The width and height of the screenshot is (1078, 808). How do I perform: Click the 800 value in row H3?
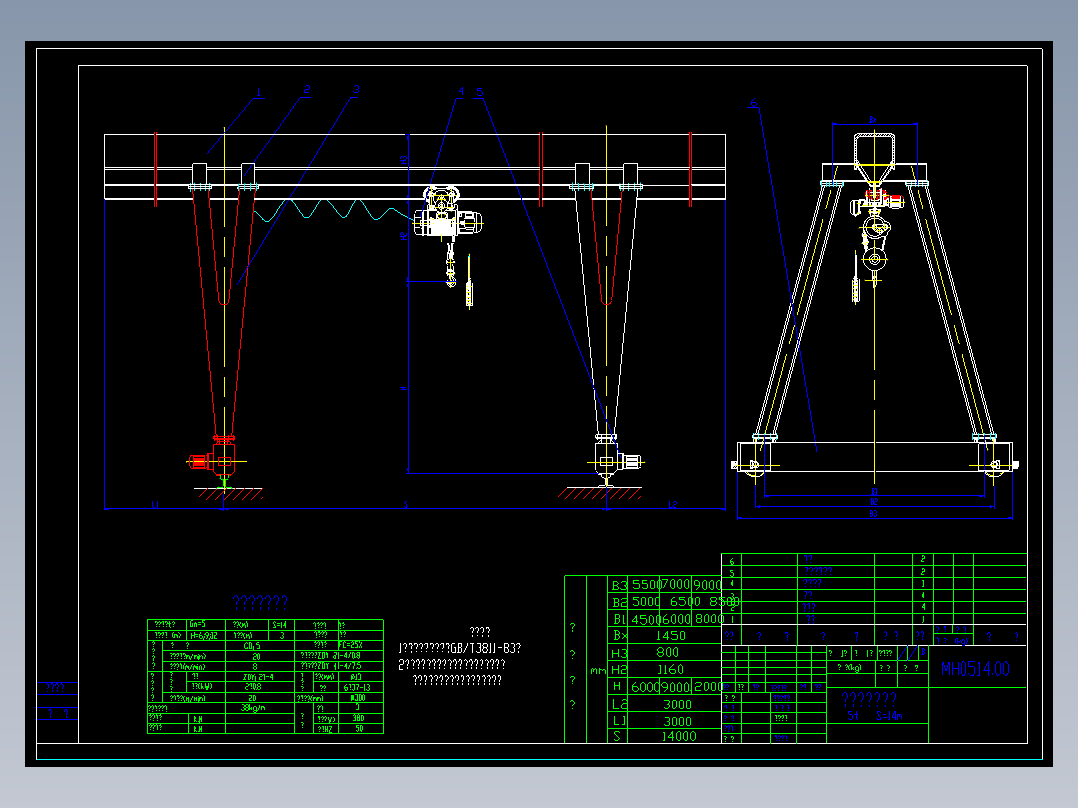pyautogui.click(x=667, y=652)
